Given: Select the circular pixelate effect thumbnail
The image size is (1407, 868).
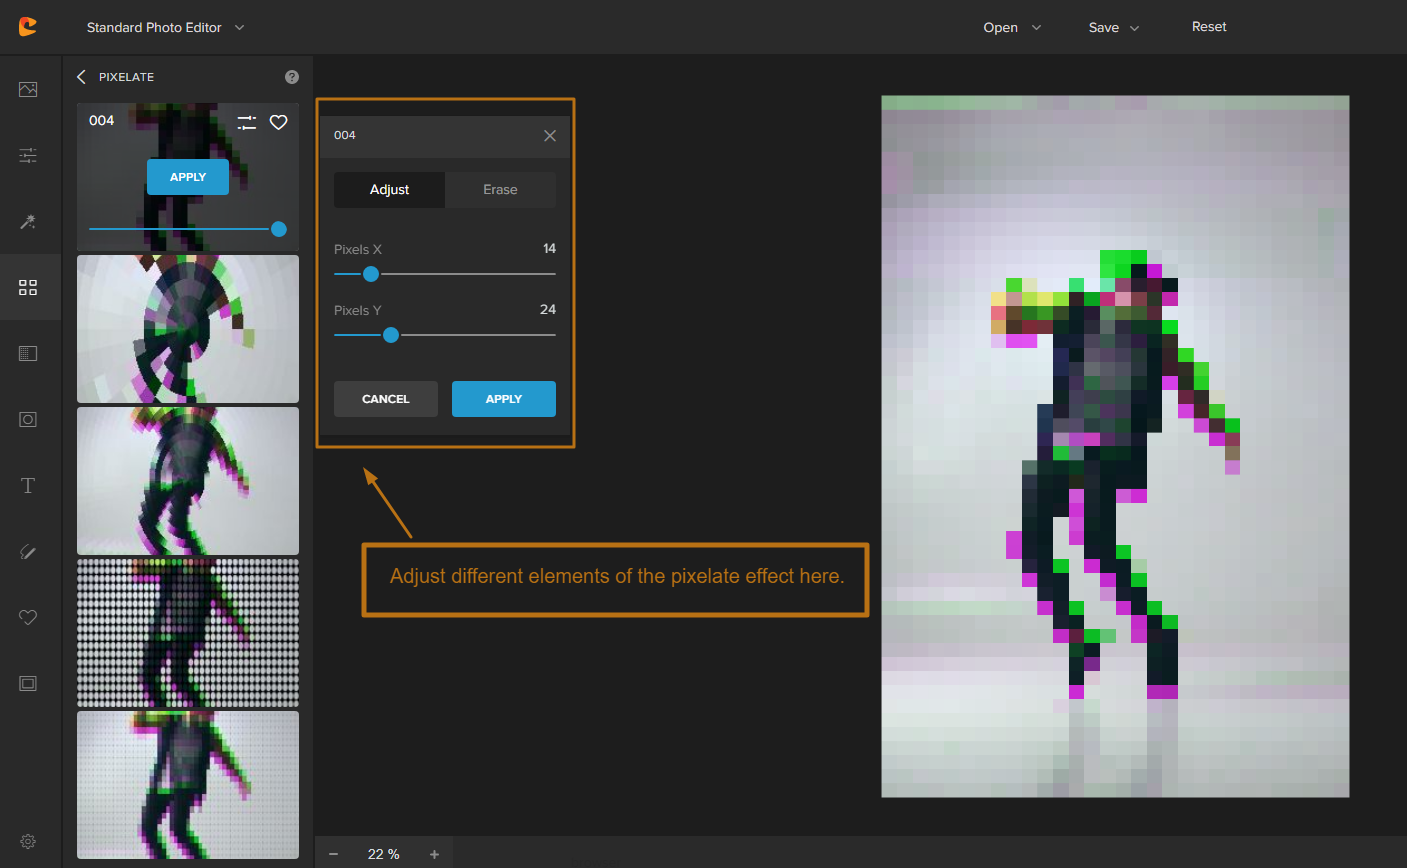Looking at the screenshot, I should pos(188,329).
